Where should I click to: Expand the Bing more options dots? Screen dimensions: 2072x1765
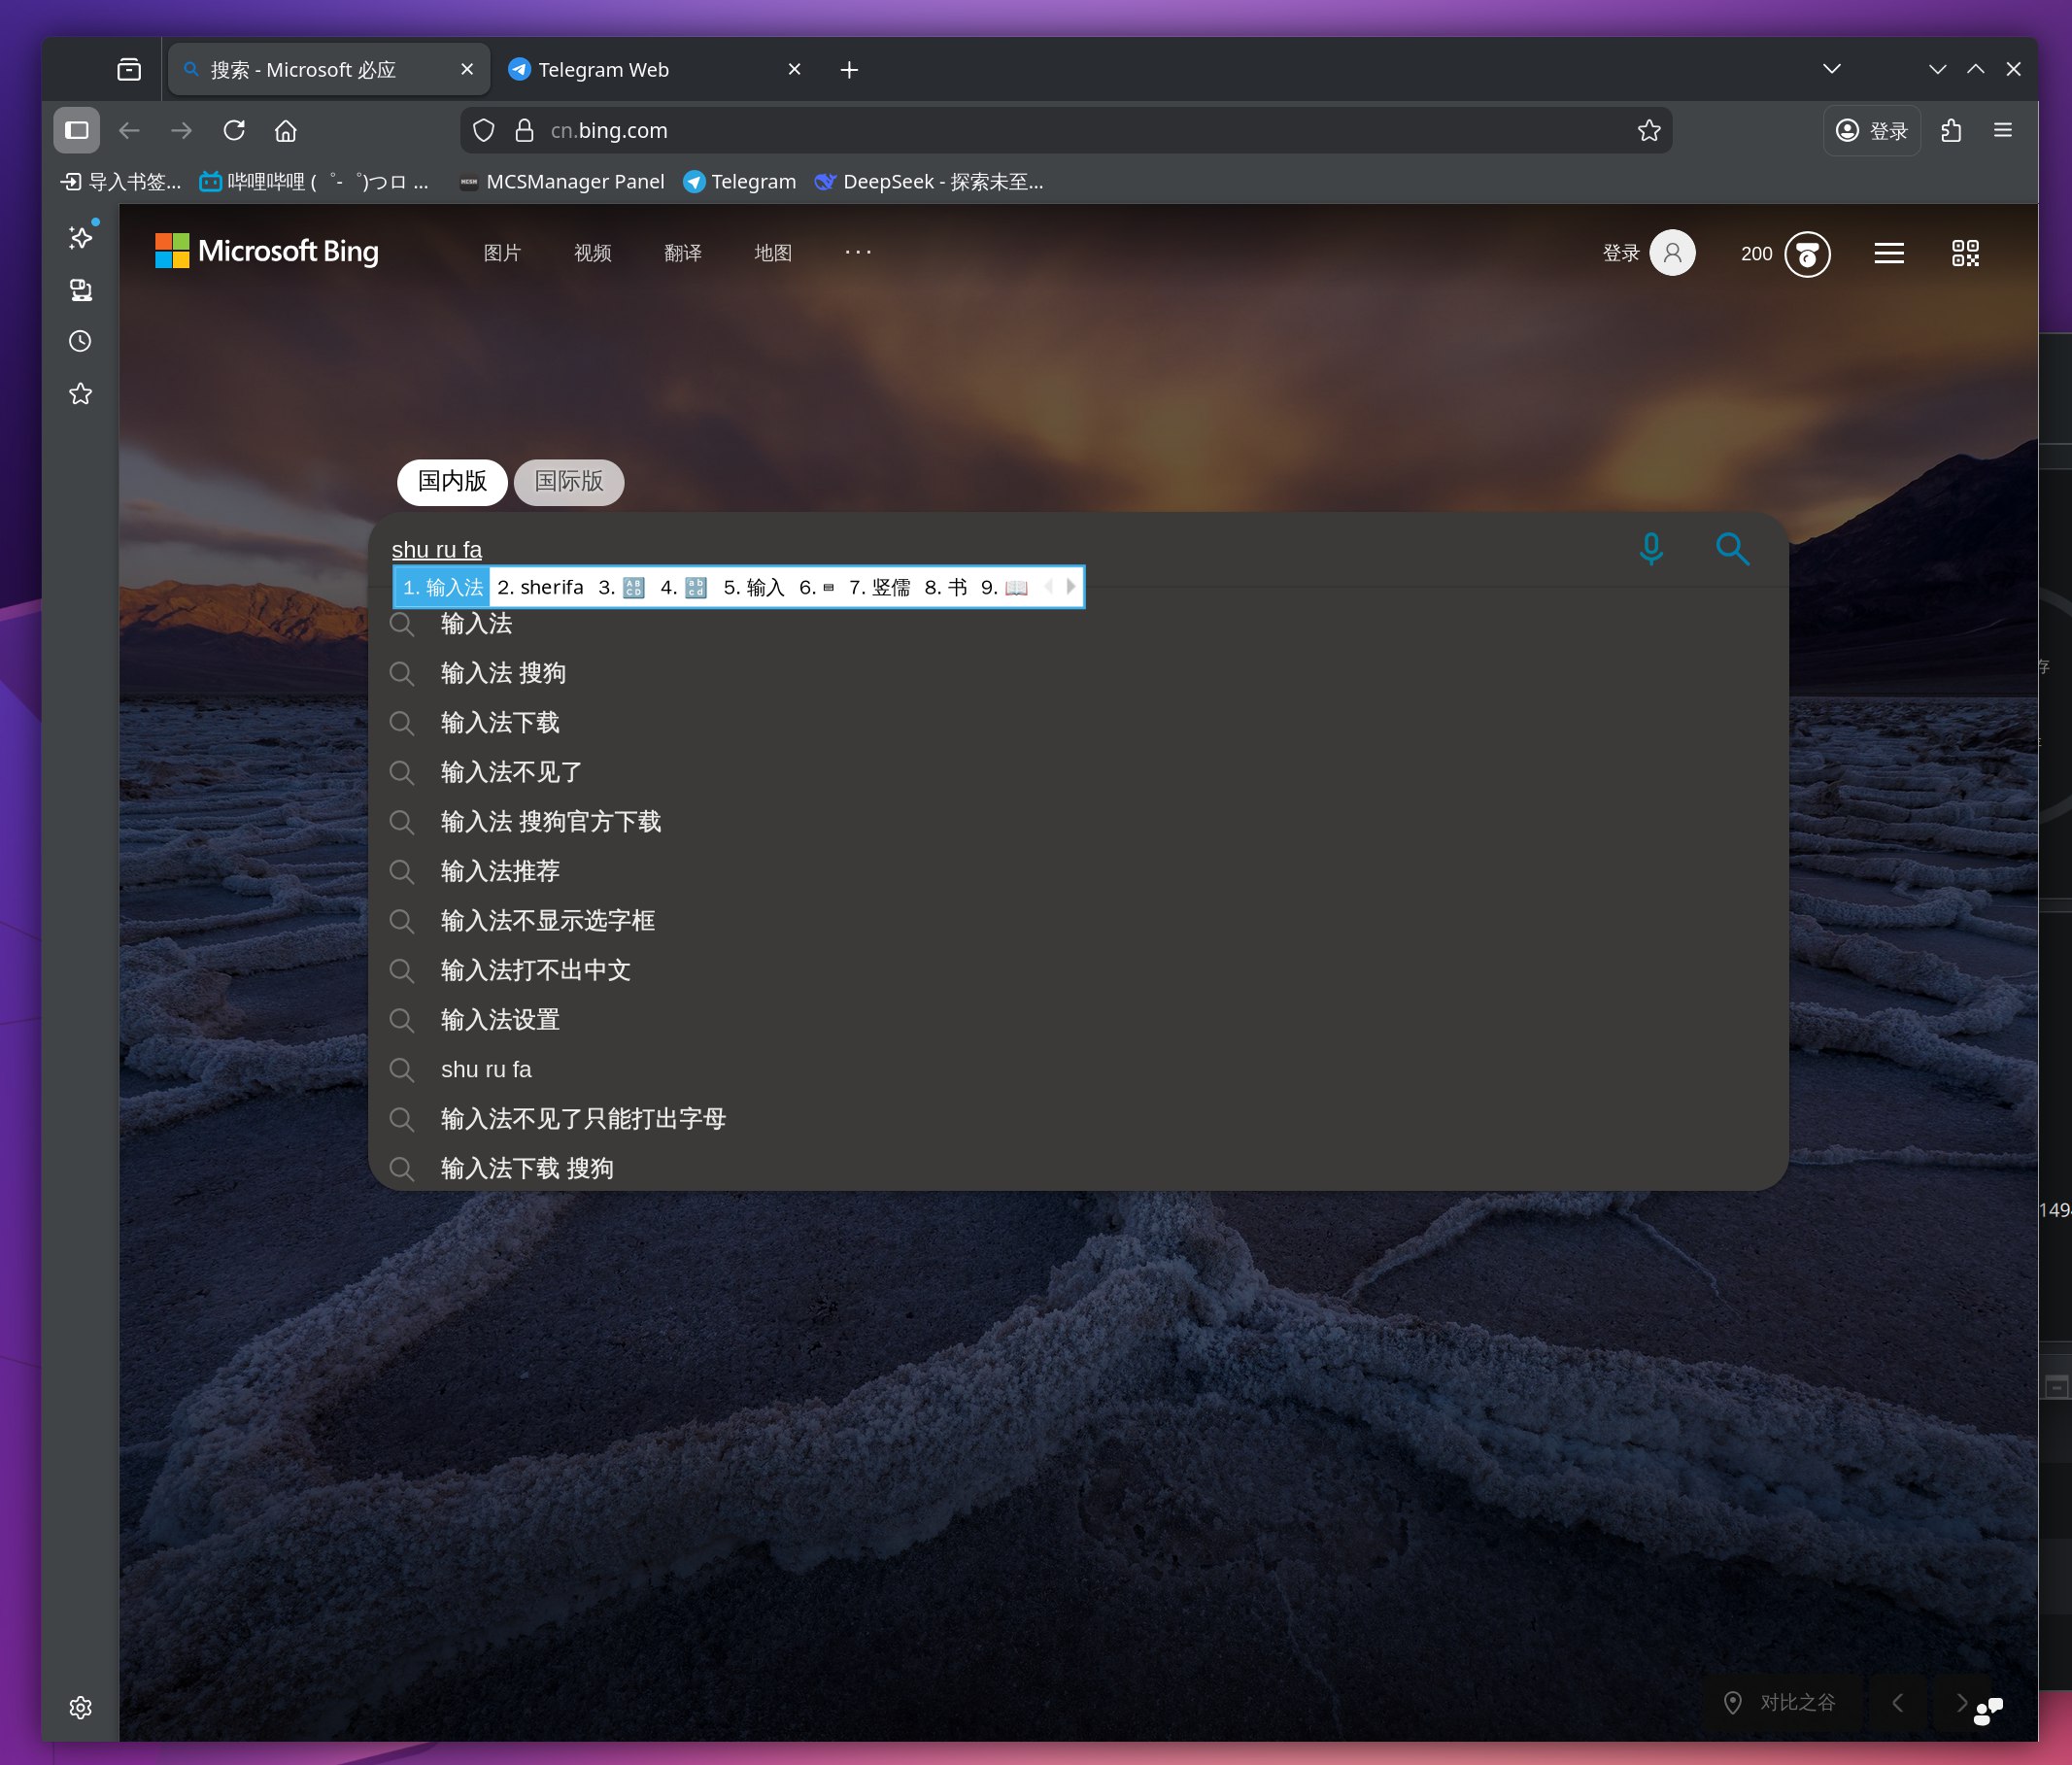click(x=857, y=252)
